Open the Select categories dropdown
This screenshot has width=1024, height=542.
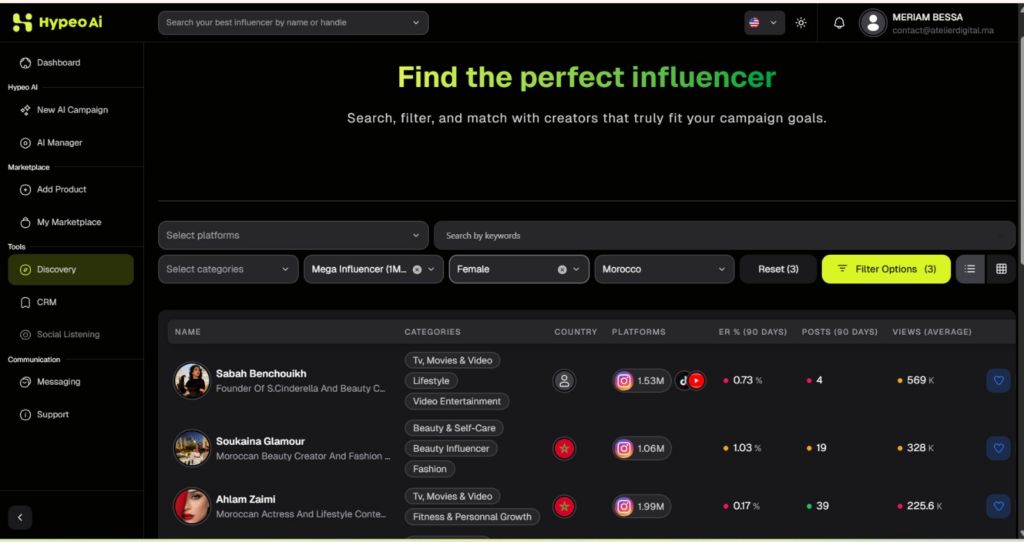[228, 269]
